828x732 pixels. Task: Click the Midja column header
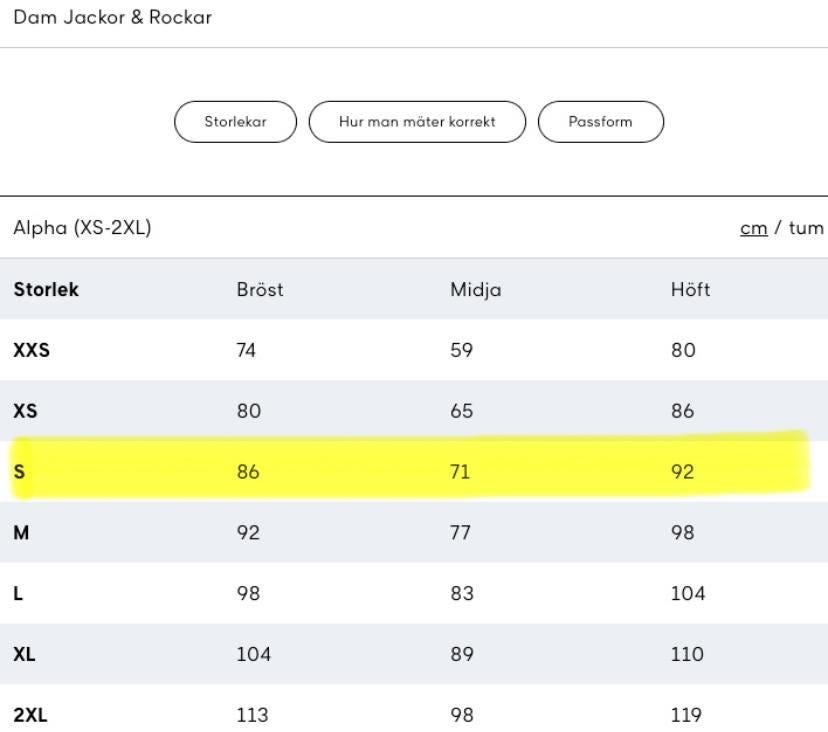pyautogui.click(x=476, y=289)
